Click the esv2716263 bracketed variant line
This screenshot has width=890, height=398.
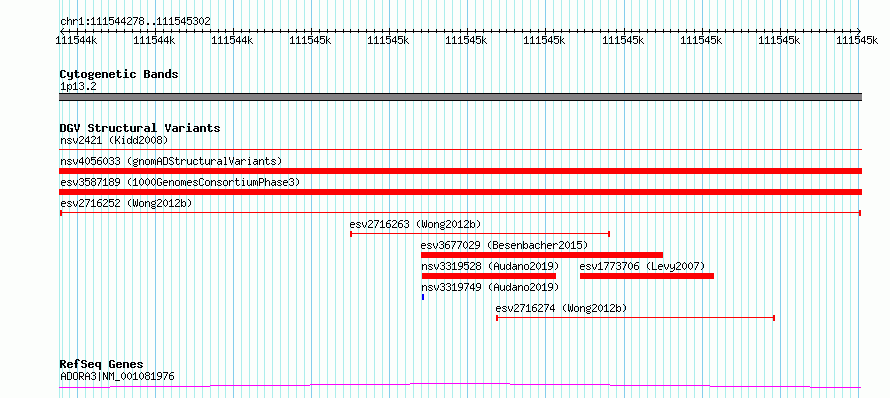point(480,233)
